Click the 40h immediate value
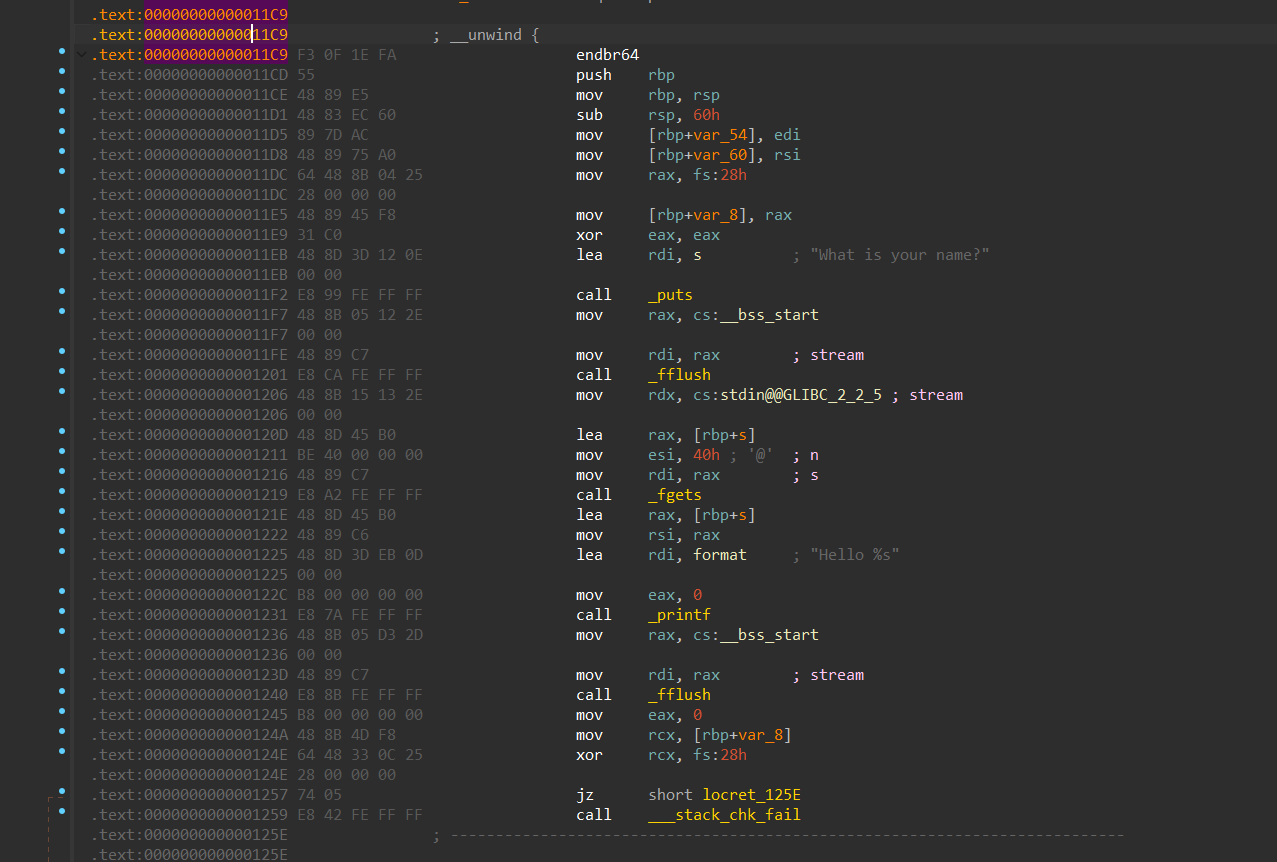The height and width of the screenshot is (862, 1277). pyautogui.click(x=706, y=455)
